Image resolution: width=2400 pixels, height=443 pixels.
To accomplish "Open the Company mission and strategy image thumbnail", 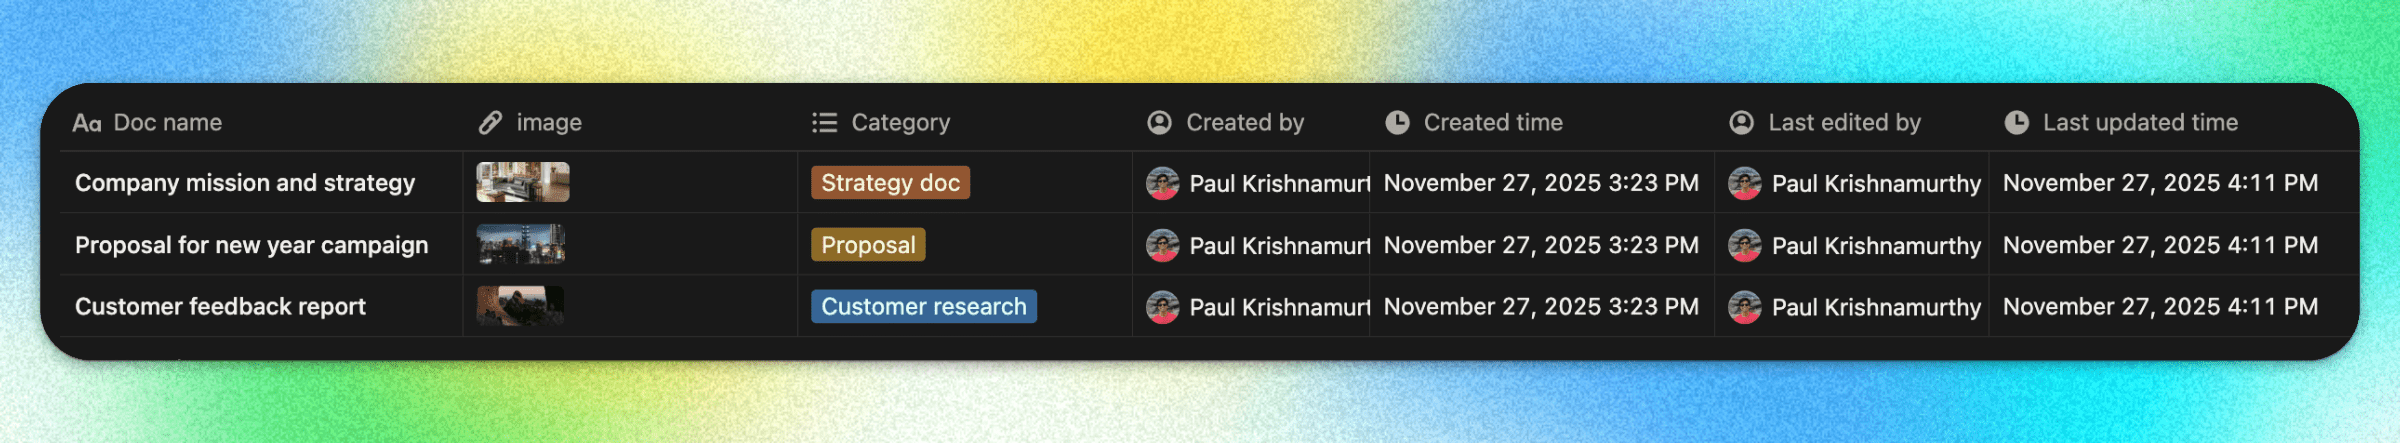I will 522,182.
